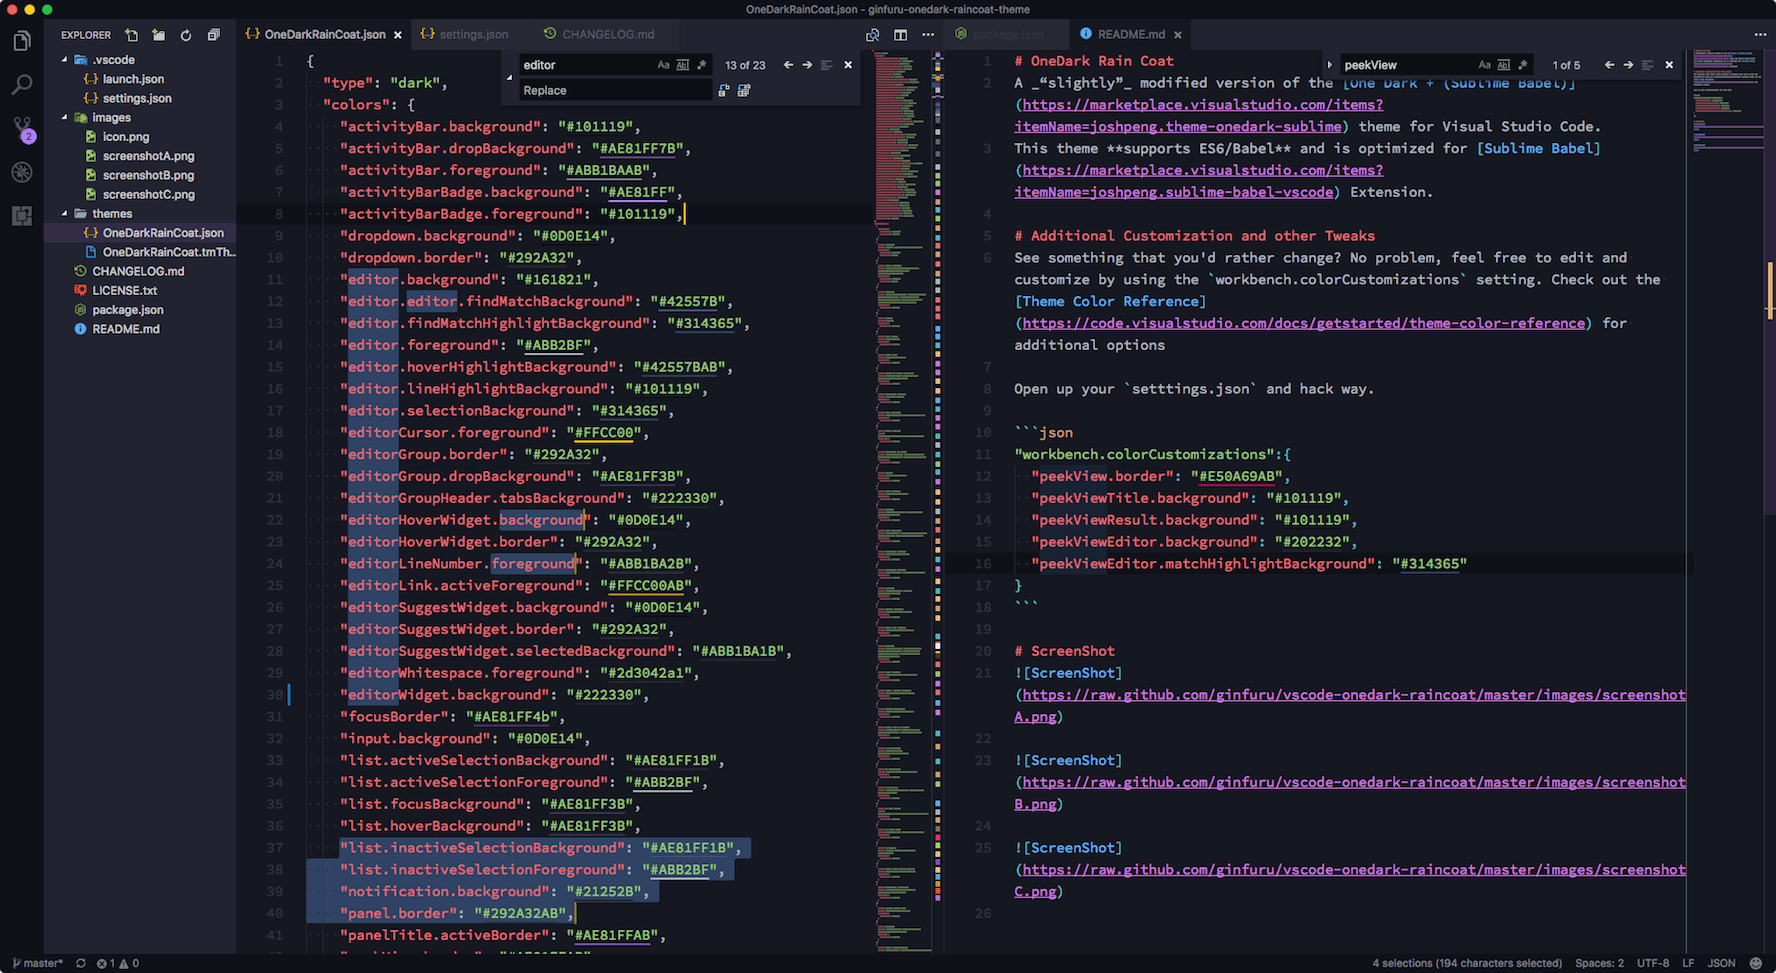Replace all matches button in find widget
The height and width of the screenshot is (973, 1776).
[x=744, y=90]
